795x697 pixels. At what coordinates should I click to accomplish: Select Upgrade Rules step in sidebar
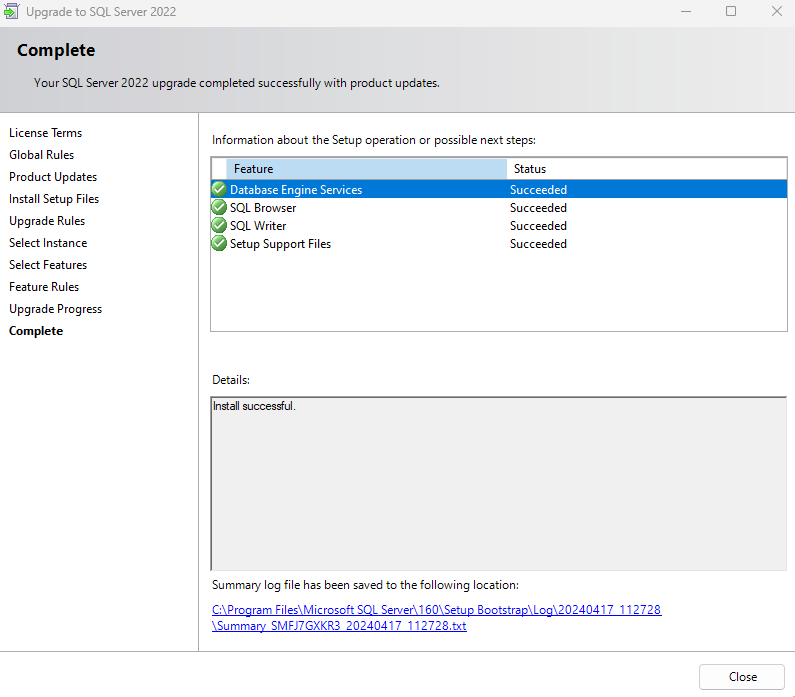point(47,221)
